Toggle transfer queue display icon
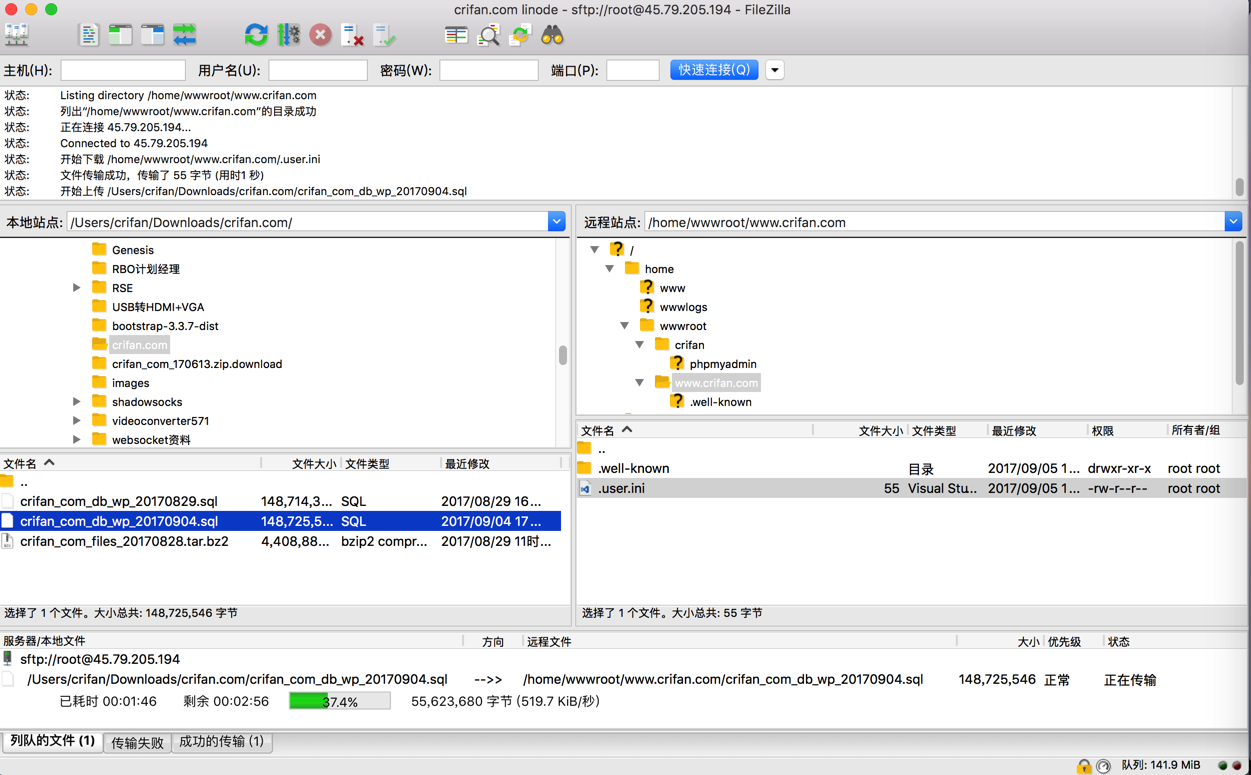1251x775 pixels. (x=185, y=35)
